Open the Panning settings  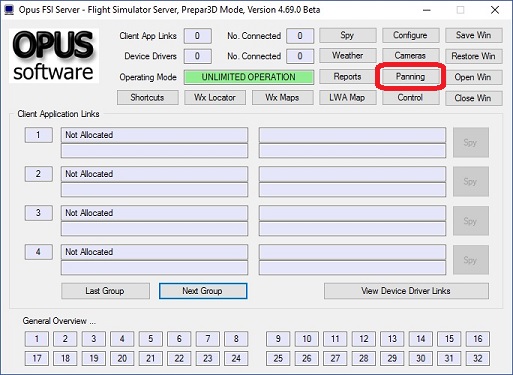pyautogui.click(x=410, y=77)
